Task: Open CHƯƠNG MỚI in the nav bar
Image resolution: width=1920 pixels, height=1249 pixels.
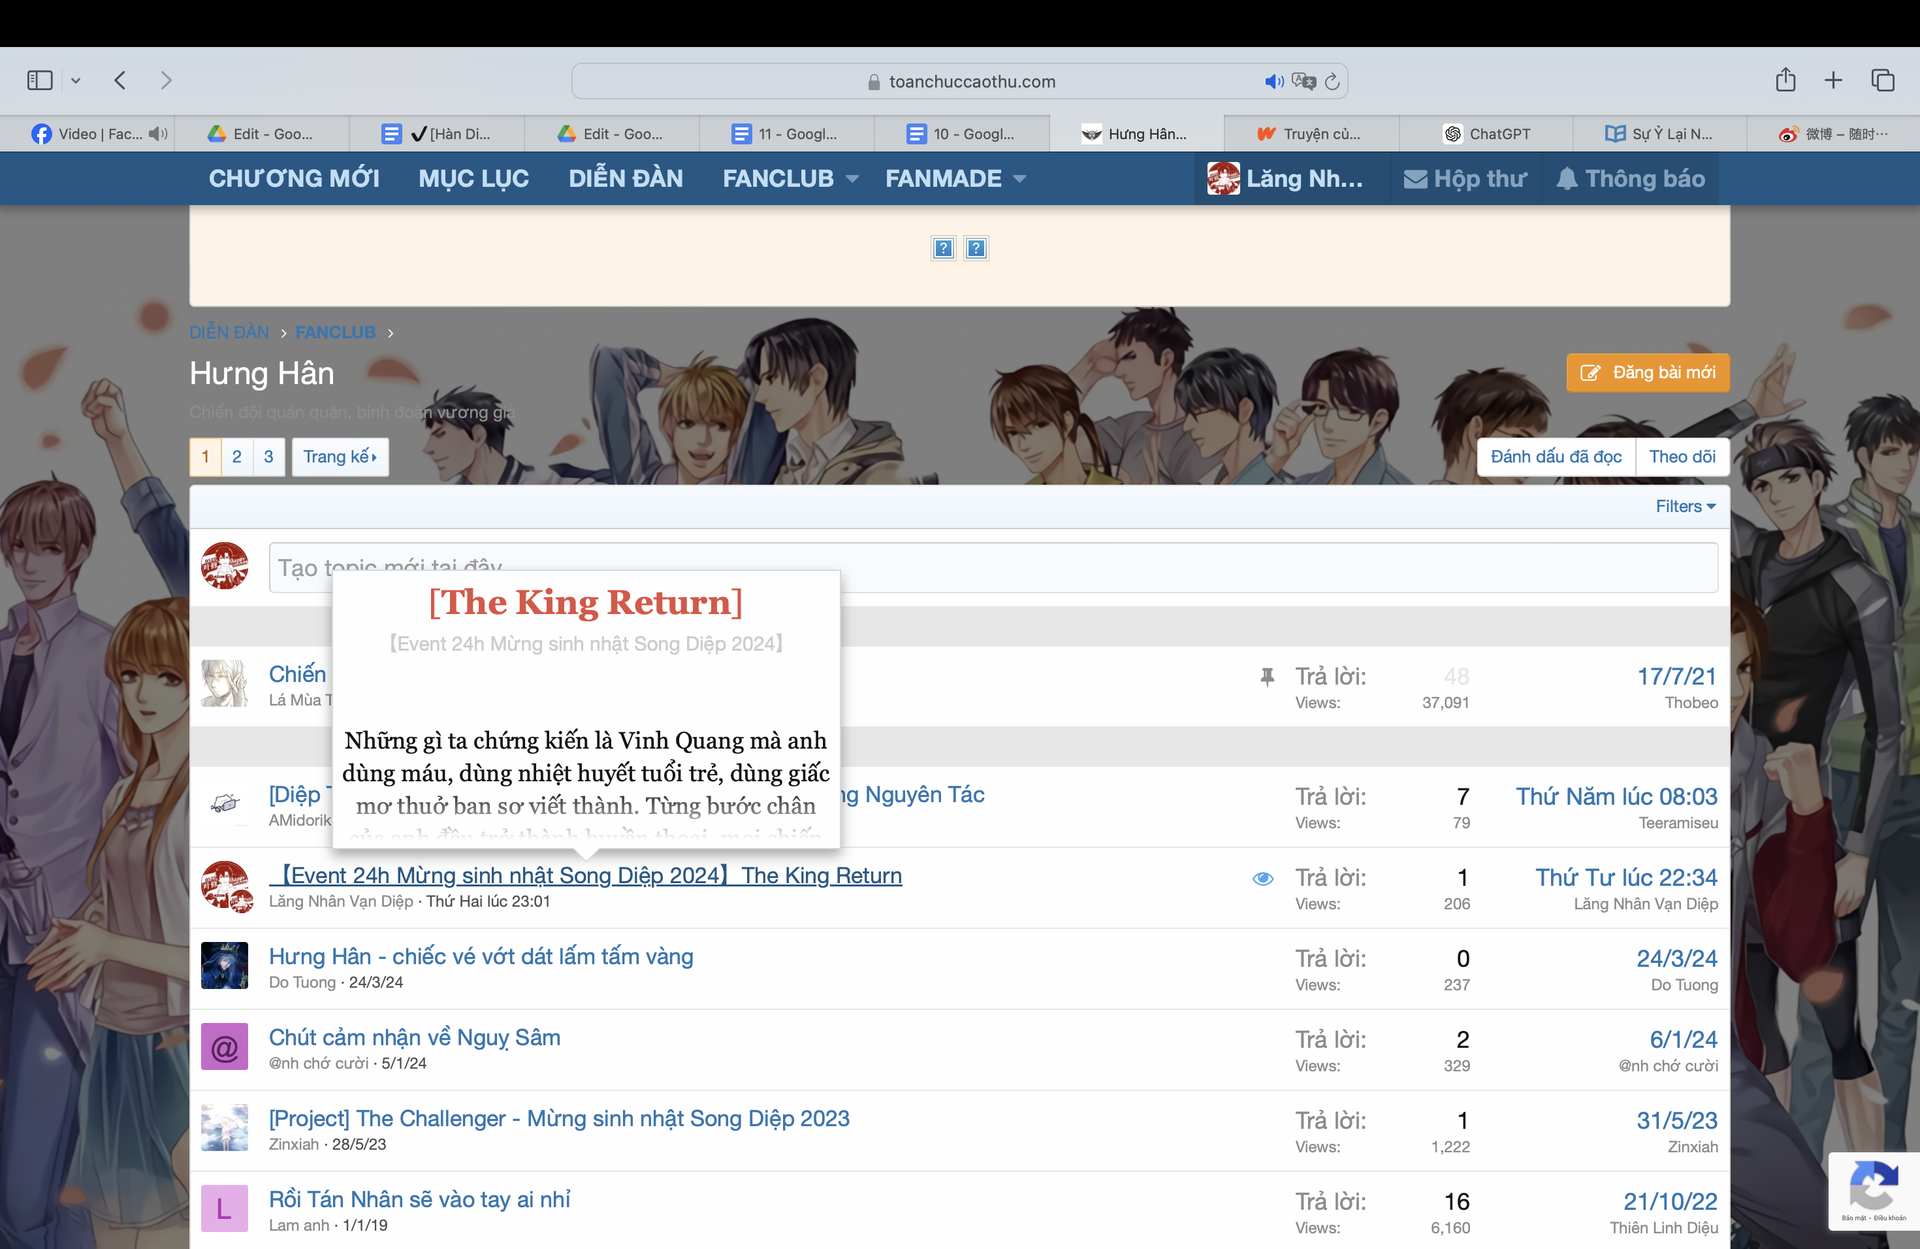Action: point(294,178)
